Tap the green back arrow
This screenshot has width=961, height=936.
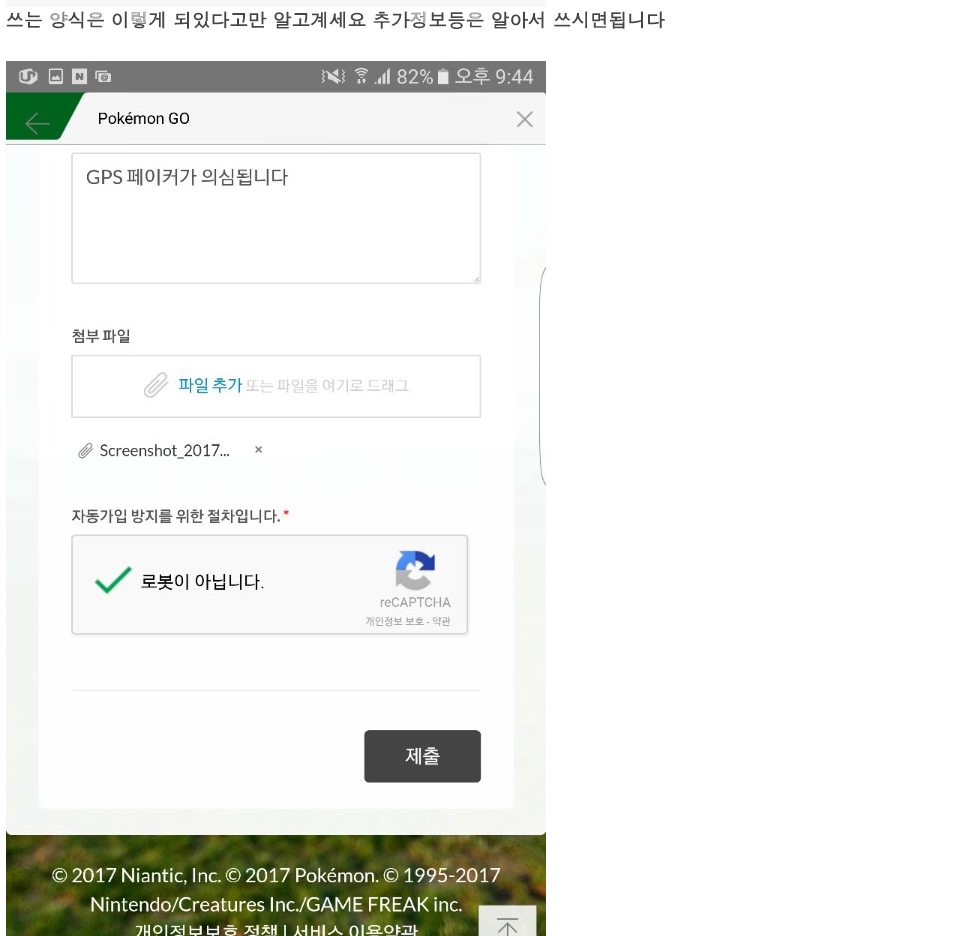click(x=37, y=124)
